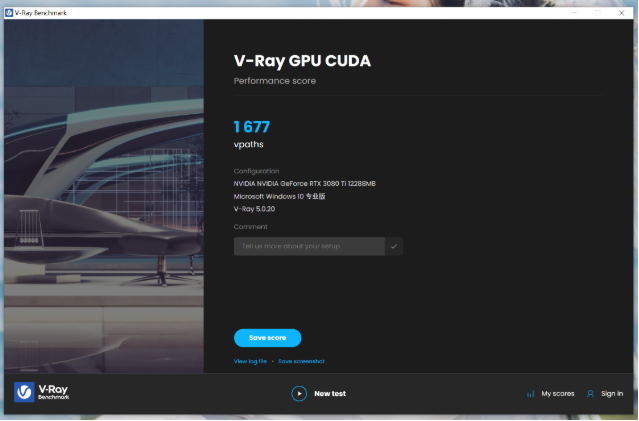639x421 pixels.
Task: Click the 1677 performance score value
Action: pos(252,126)
